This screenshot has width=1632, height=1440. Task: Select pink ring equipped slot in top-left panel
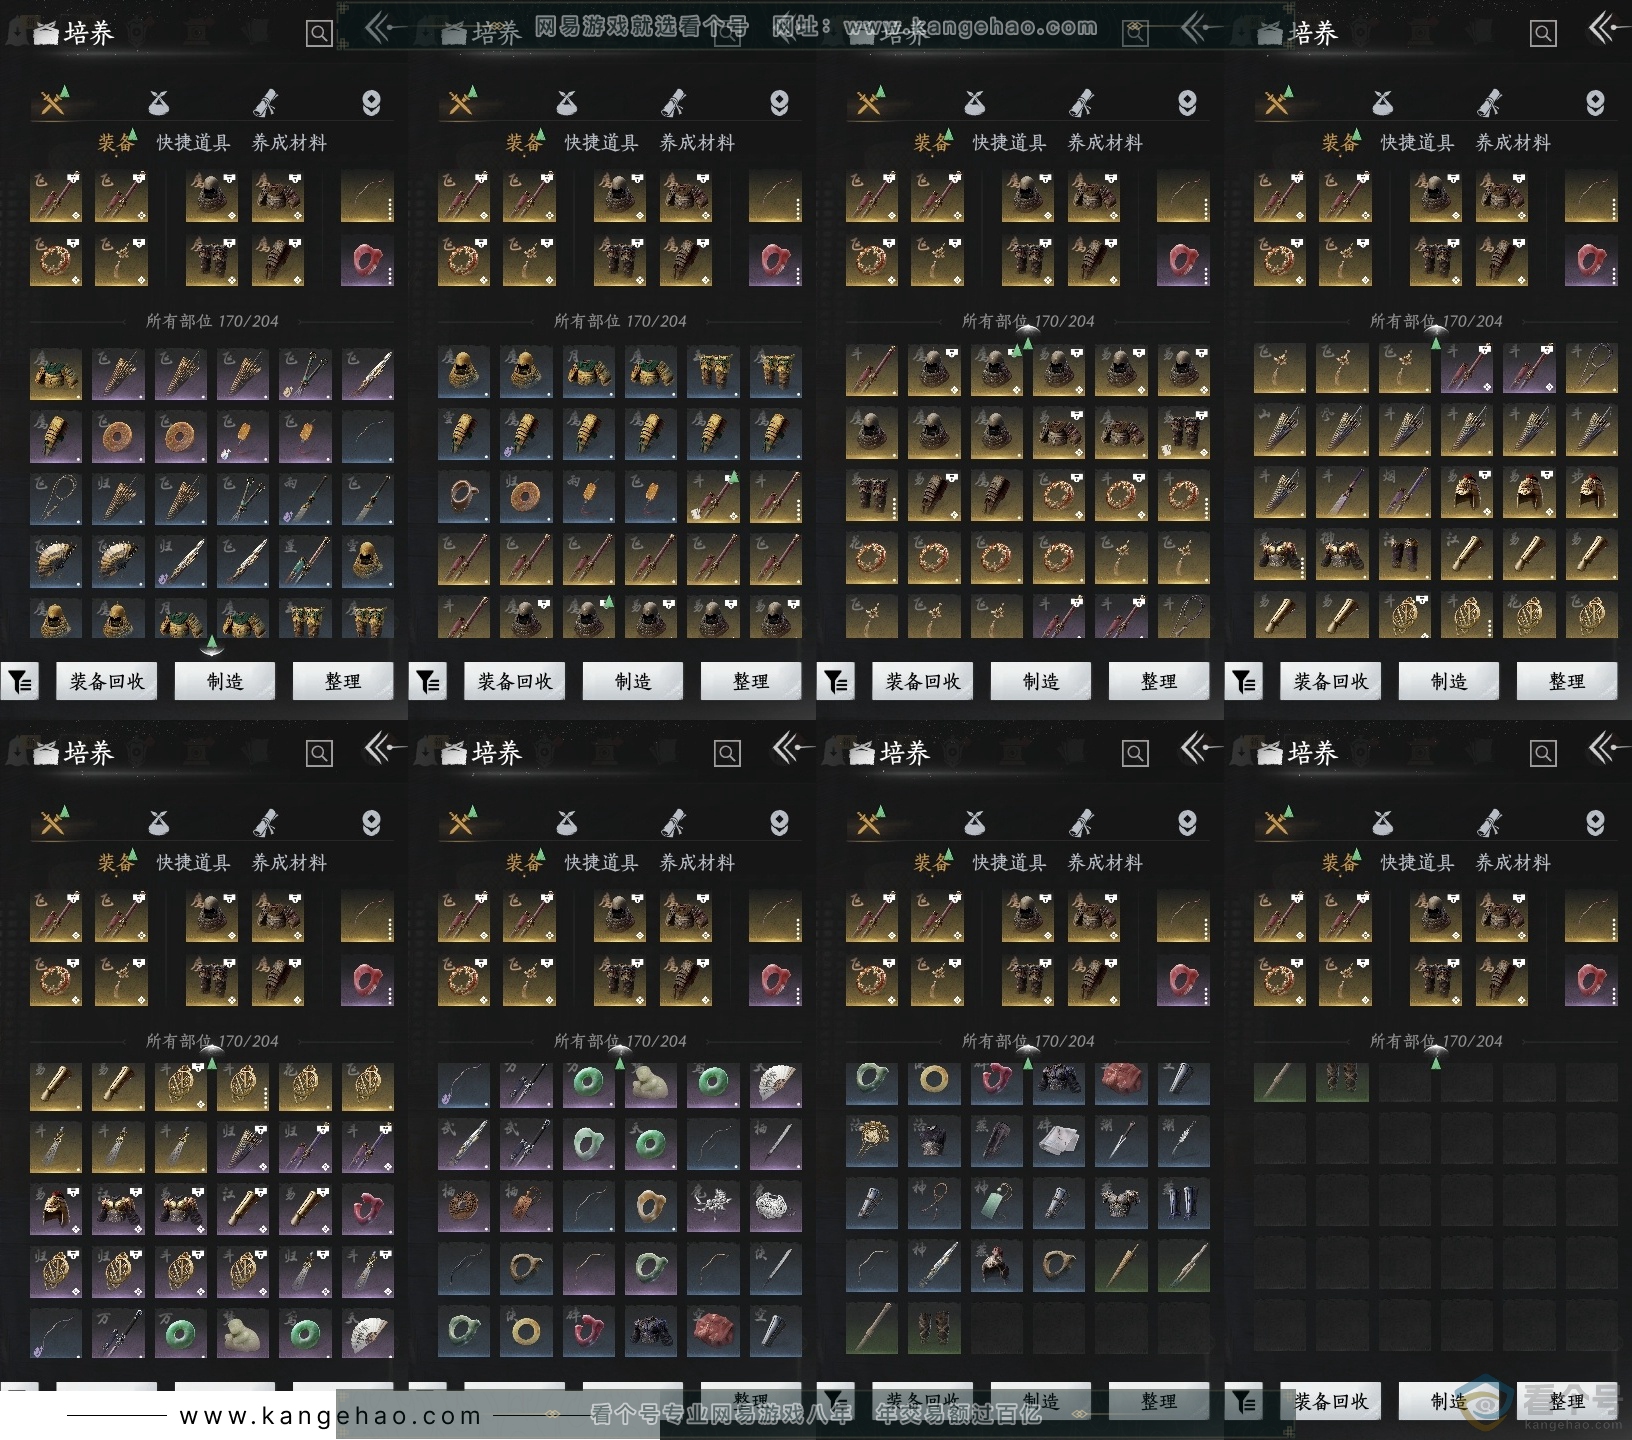point(367,261)
